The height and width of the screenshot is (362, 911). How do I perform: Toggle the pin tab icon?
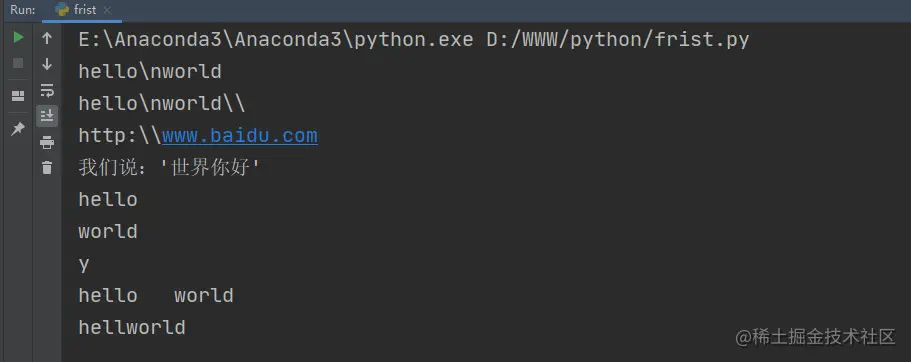(x=18, y=128)
